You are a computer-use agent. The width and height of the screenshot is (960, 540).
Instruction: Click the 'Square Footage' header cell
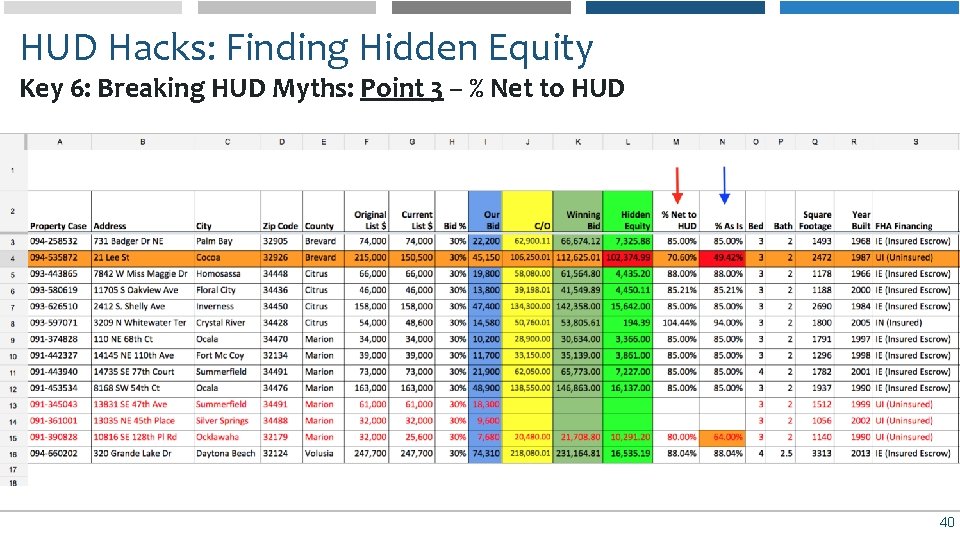coord(815,212)
